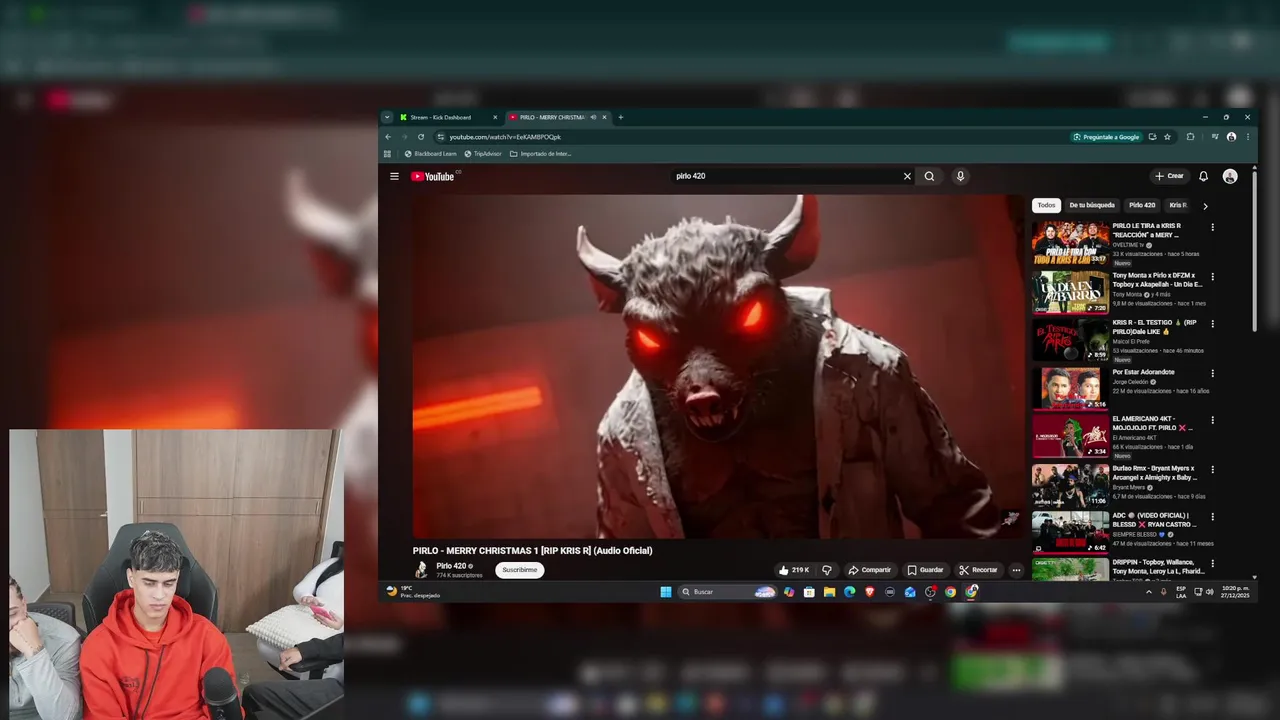Click the Compartir share button
This screenshot has width=1280, height=720.
click(x=869, y=570)
